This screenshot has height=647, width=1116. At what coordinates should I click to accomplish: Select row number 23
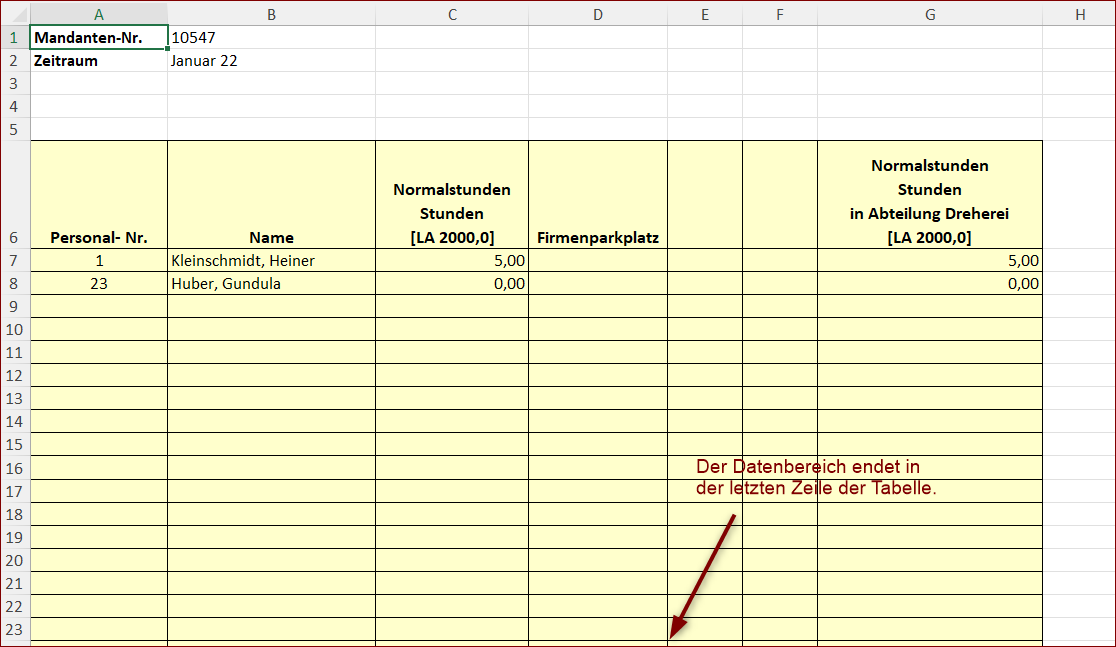point(15,629)
